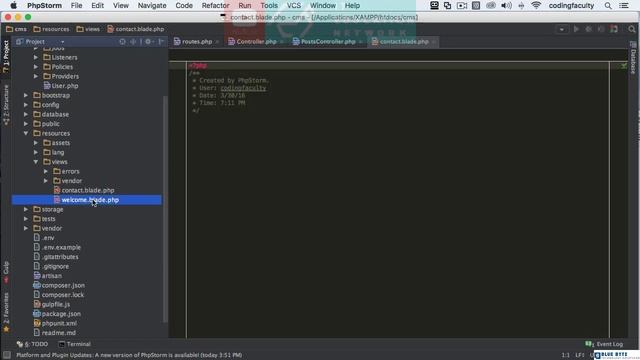Select phpunit.xml file
Viewport: 640px width, 360px height.
point(55,323)
